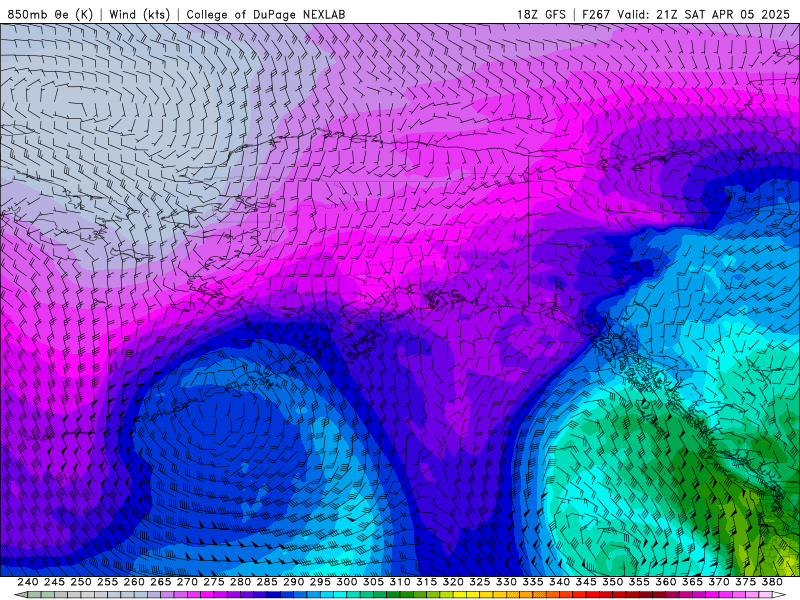Click the 290 value on the color scale
The width and height of the screenshot is (800, 600).
coord(293,582)
